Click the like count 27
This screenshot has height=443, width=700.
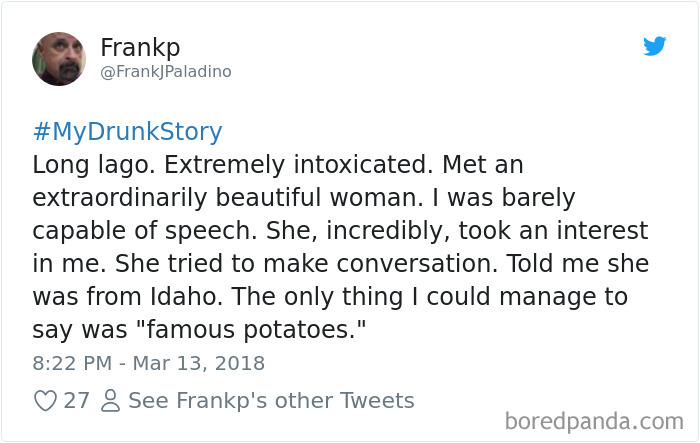tap(77, 401)
